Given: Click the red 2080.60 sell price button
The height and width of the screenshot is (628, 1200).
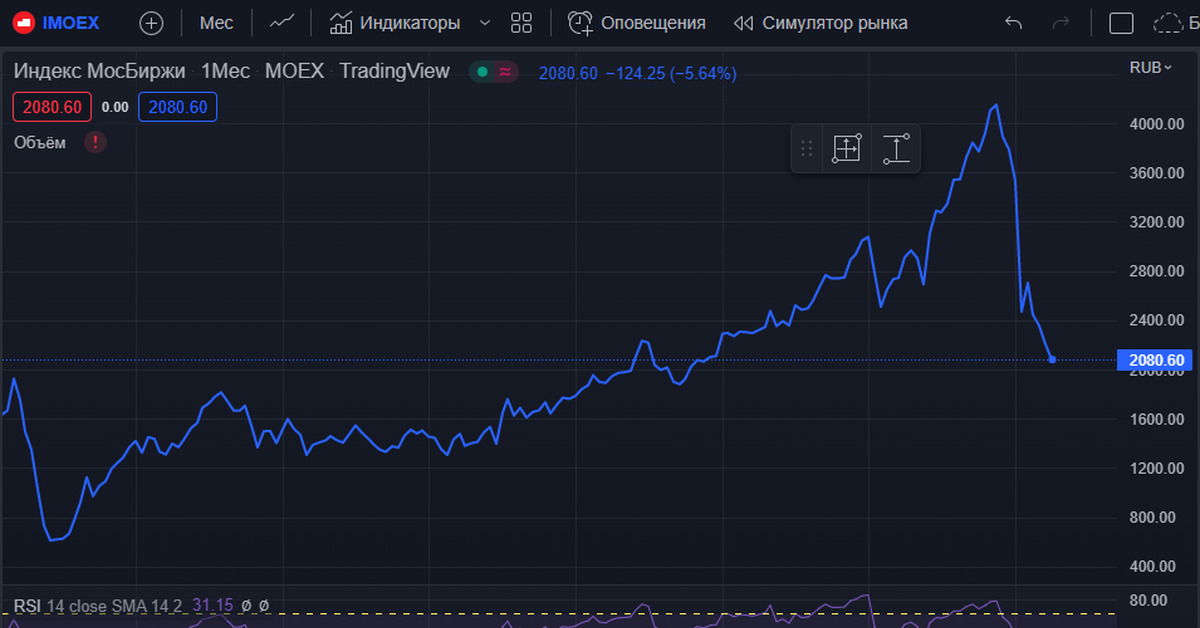Looking at the screenshot, I should click(x=52, y=107).
